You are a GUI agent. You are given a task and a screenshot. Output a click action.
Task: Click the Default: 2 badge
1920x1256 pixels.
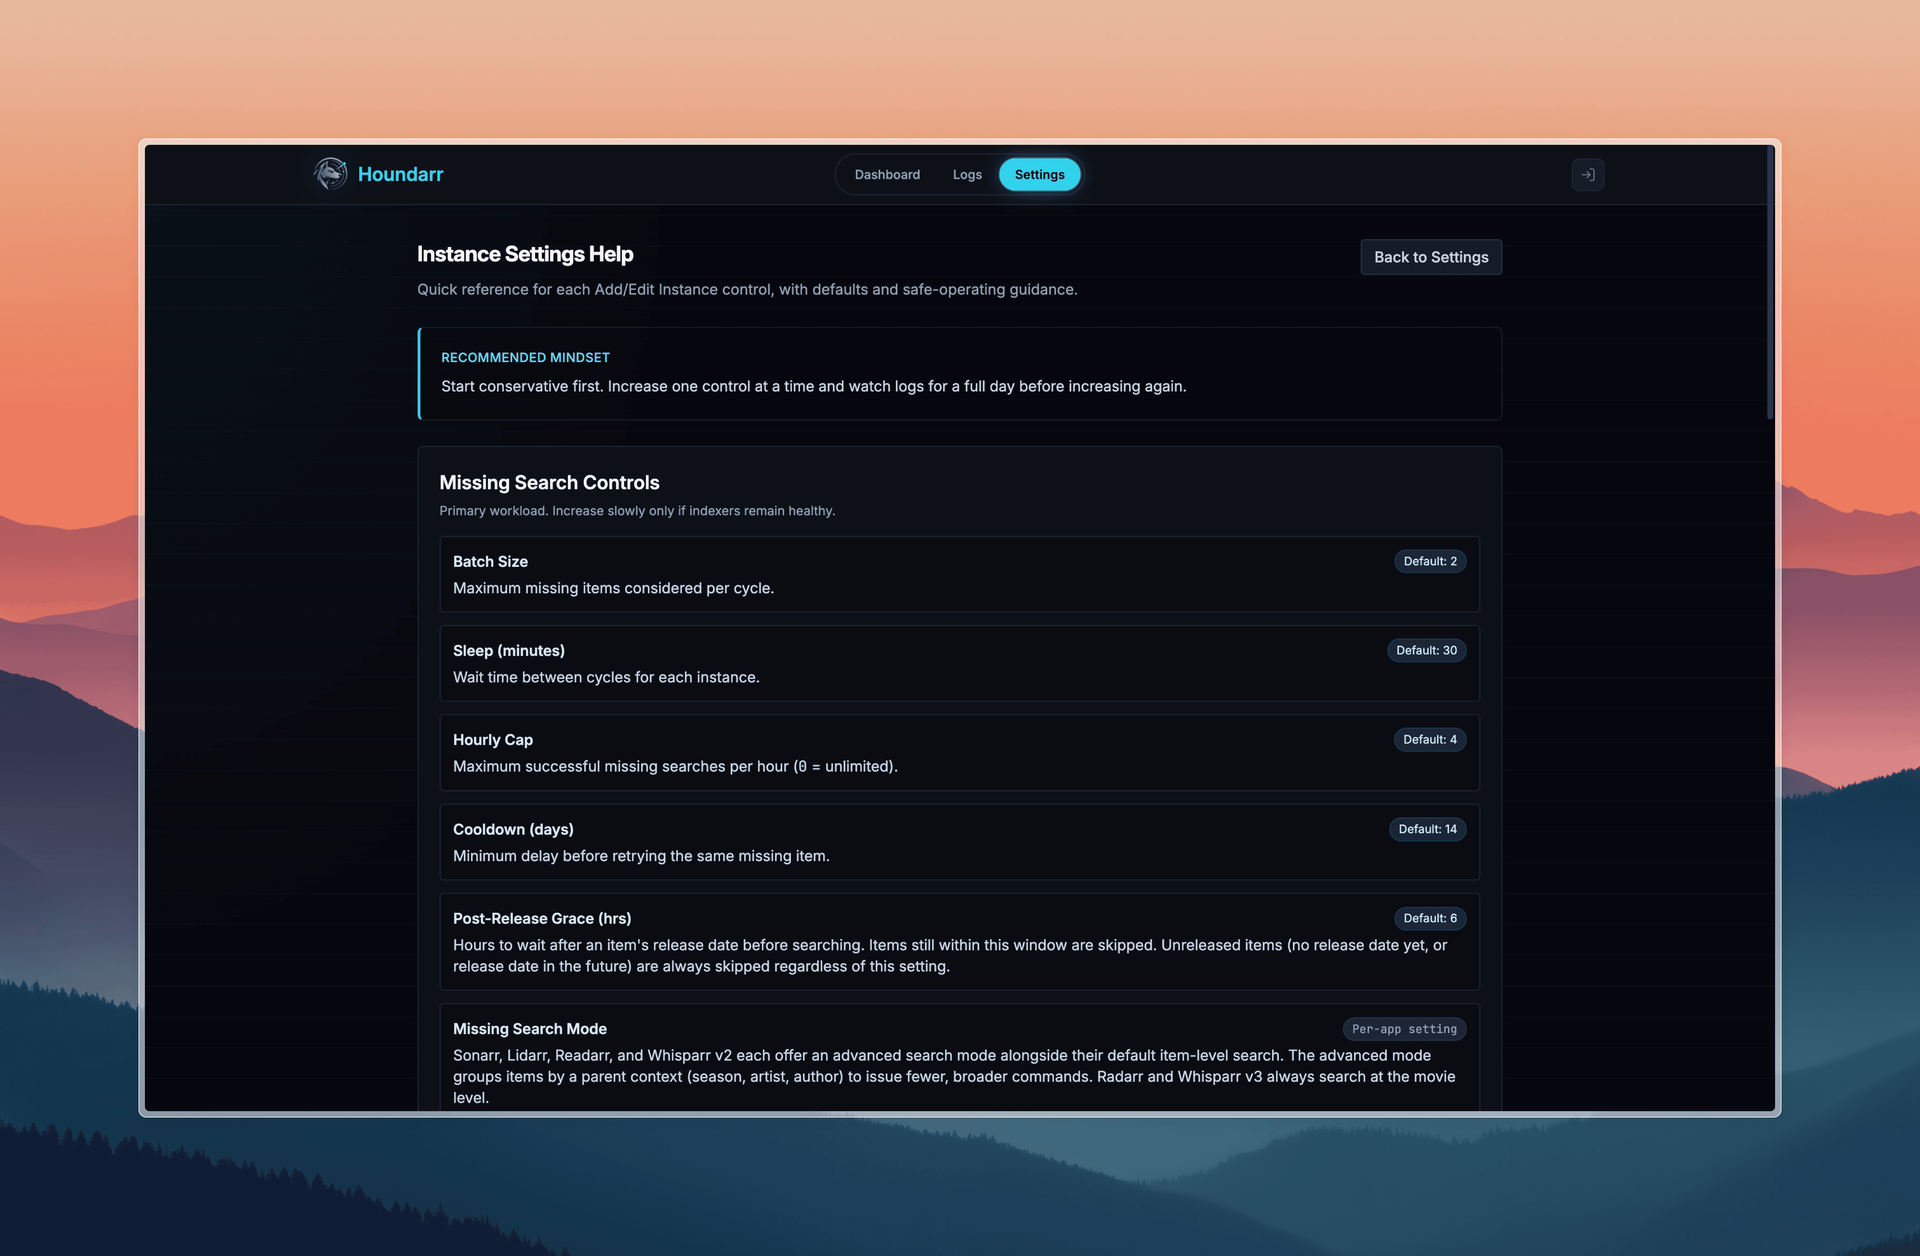pyautogui.click(x=1430, y=561)
